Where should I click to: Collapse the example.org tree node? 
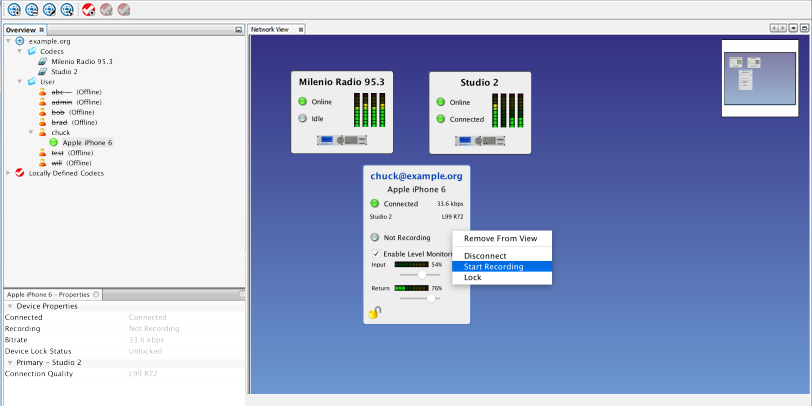tap(9, 41)
